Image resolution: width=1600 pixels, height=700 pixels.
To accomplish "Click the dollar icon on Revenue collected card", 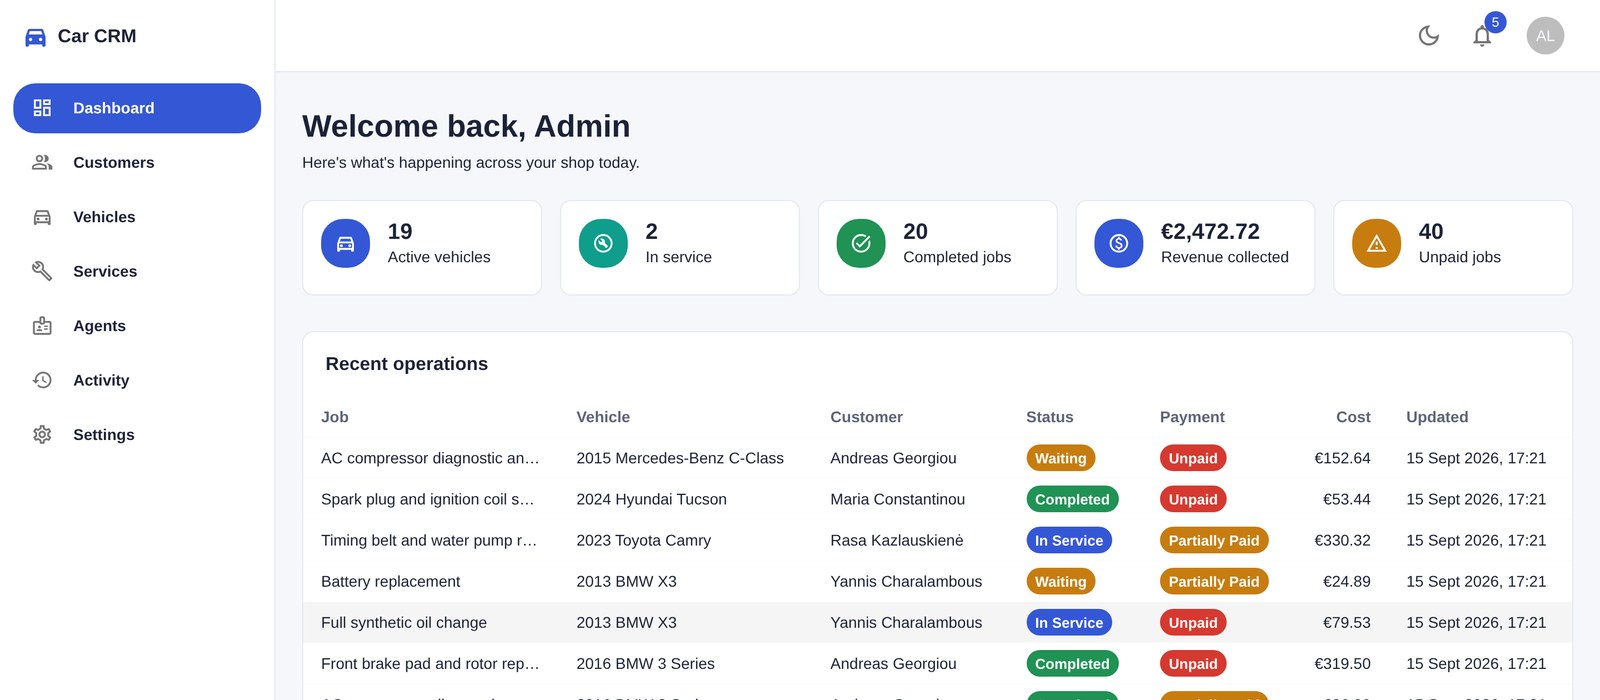I will [x=1119, y=244].
